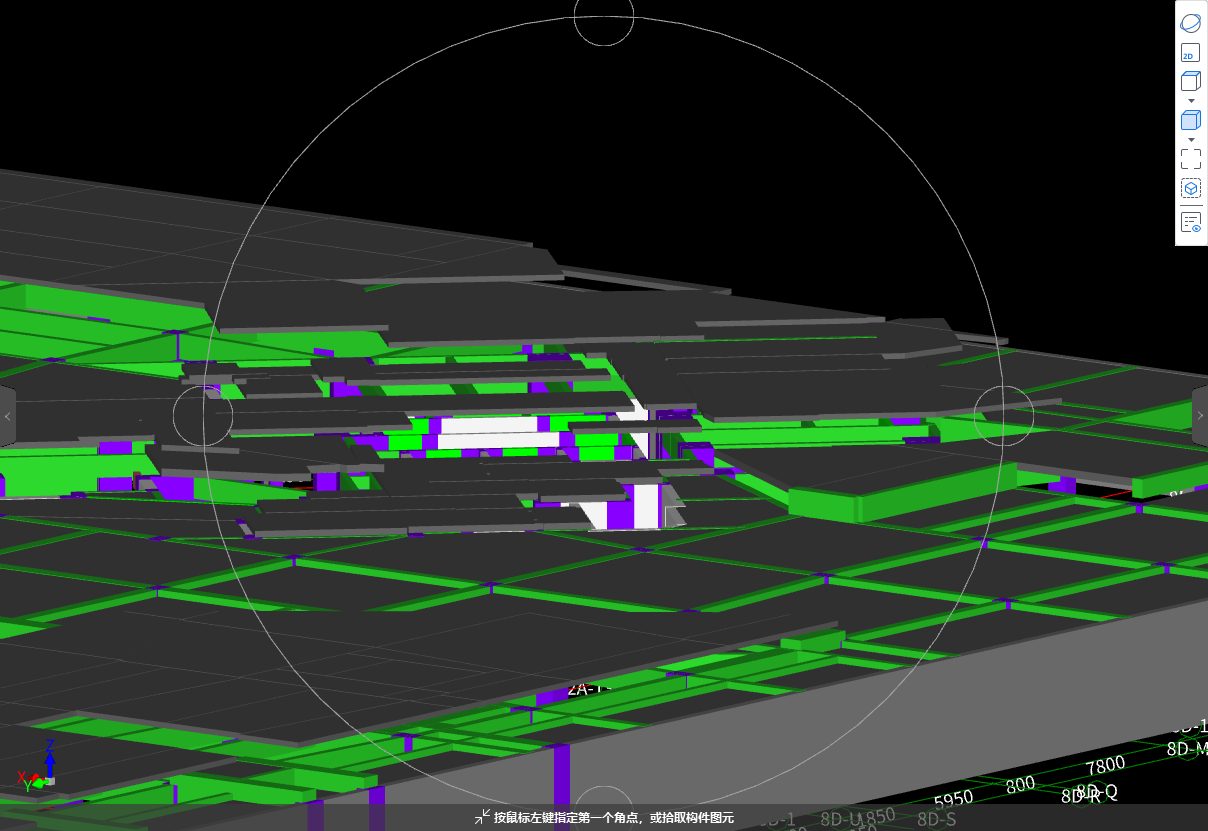Click the XYZ coordinate axis indicator
The width and height of the screenshot is (1208, 831).
pyautogui.click(x=38, y=765)
